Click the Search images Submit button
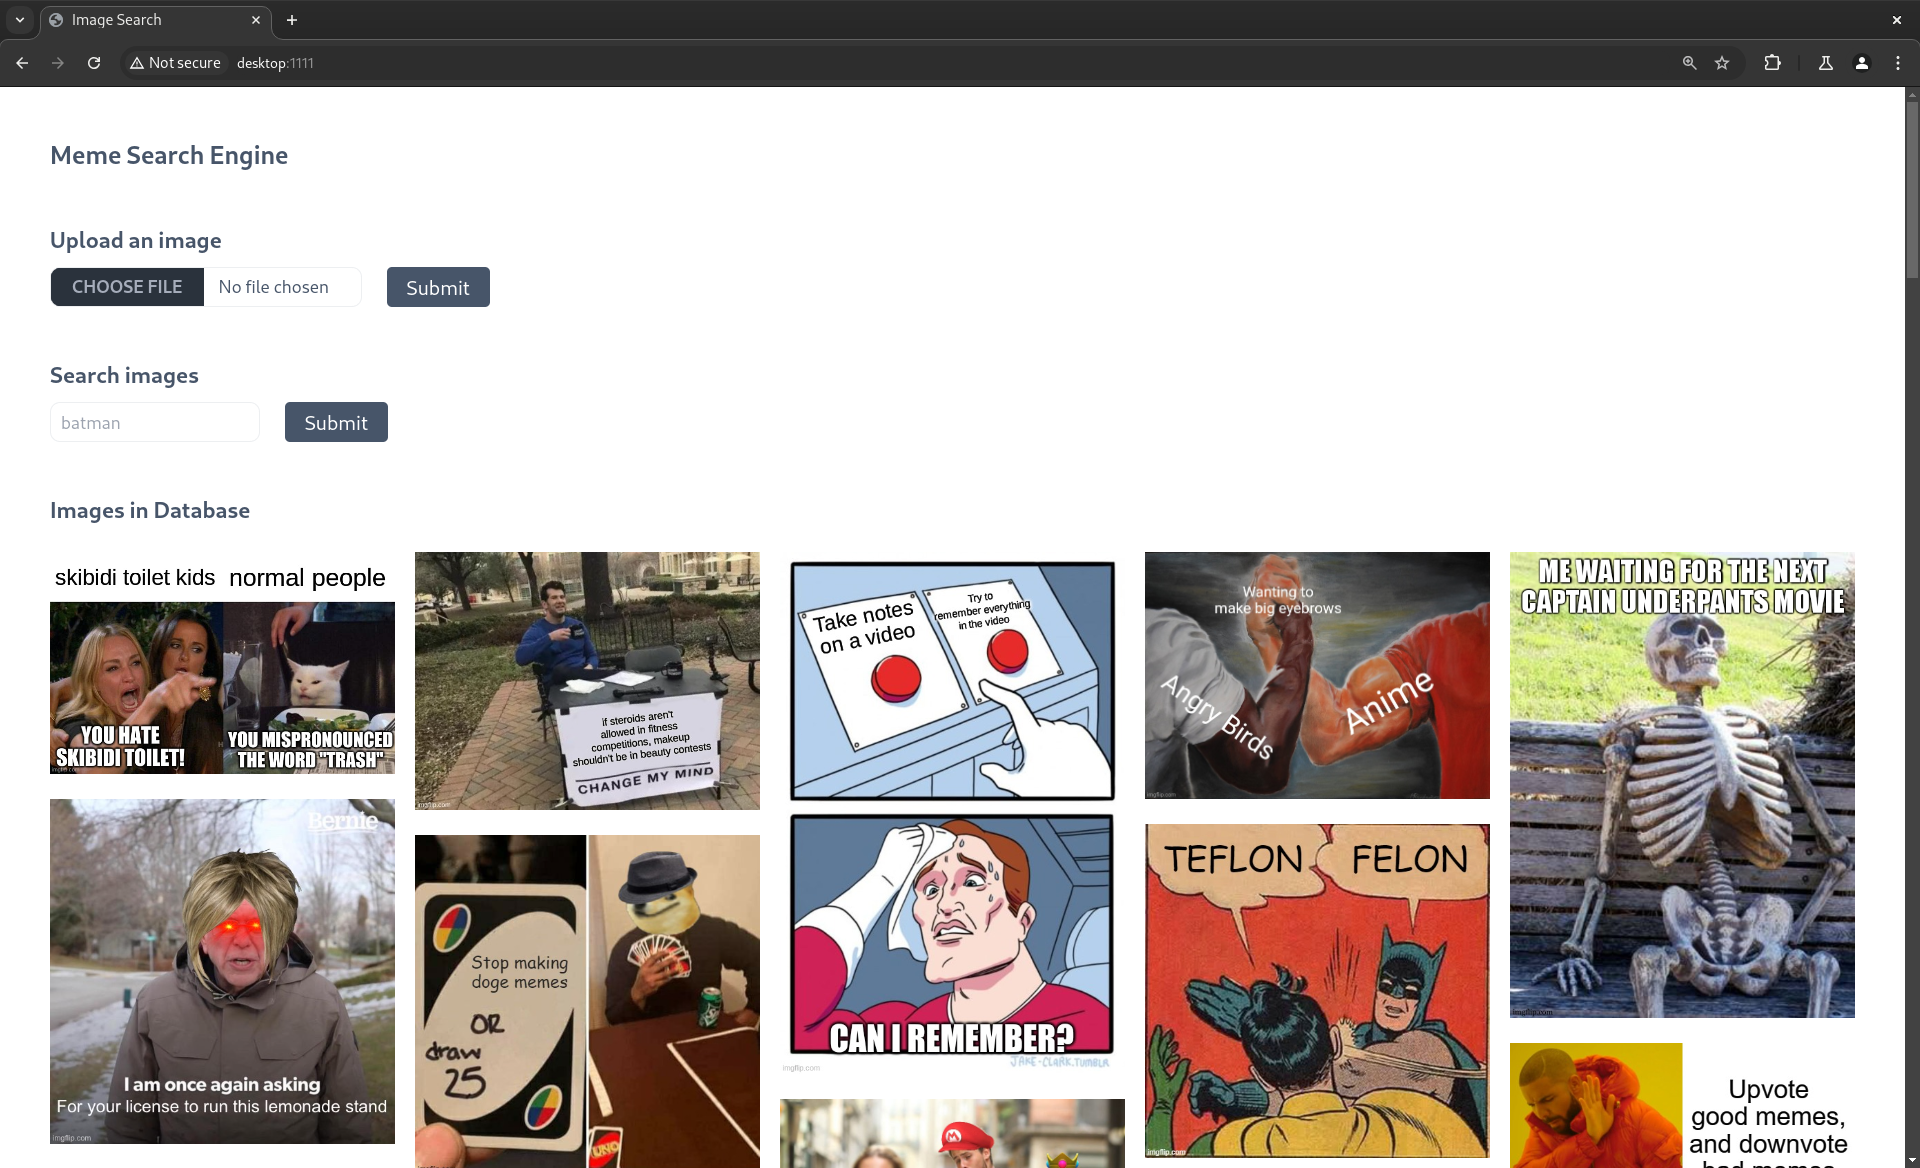This screenshot has width=1920, height=1168. coord(336,421)
